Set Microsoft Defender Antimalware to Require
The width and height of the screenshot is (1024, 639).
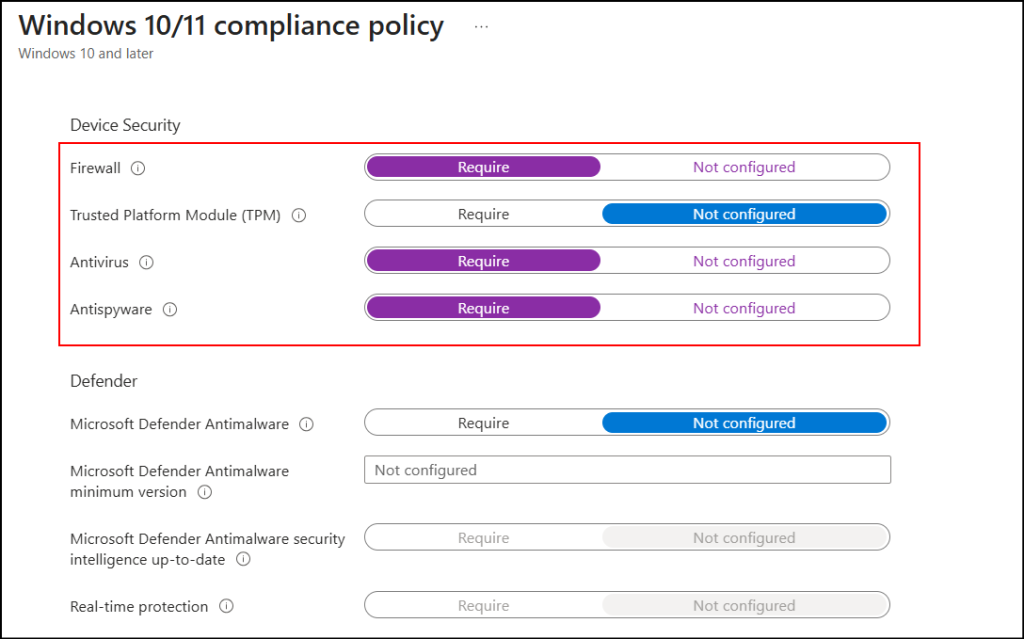(x=483, y=423)
